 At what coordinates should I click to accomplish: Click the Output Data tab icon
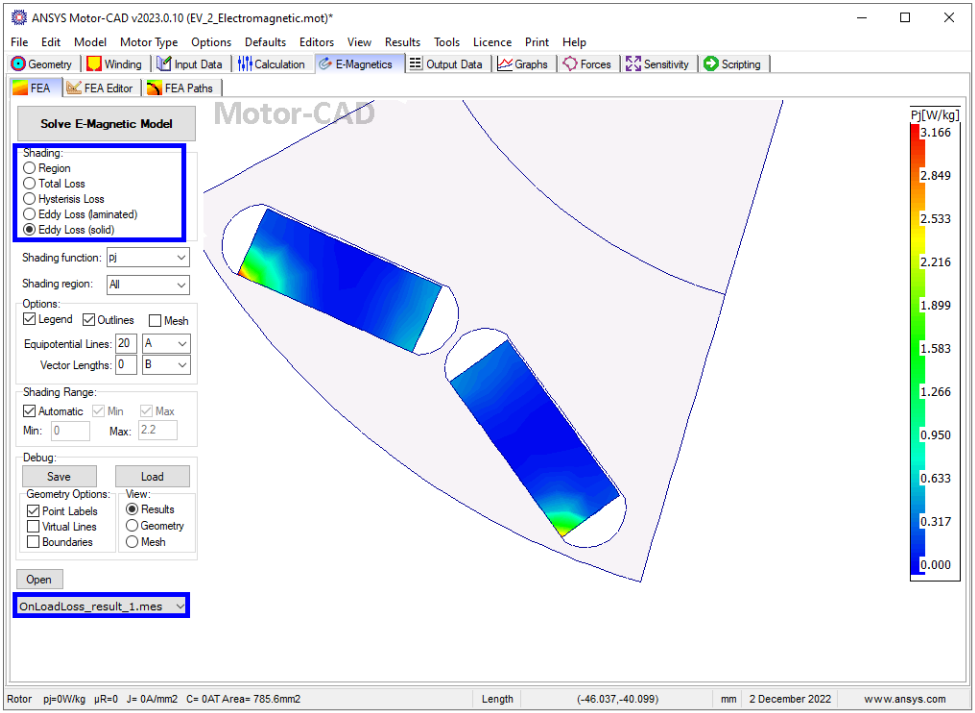pos(415,63)
